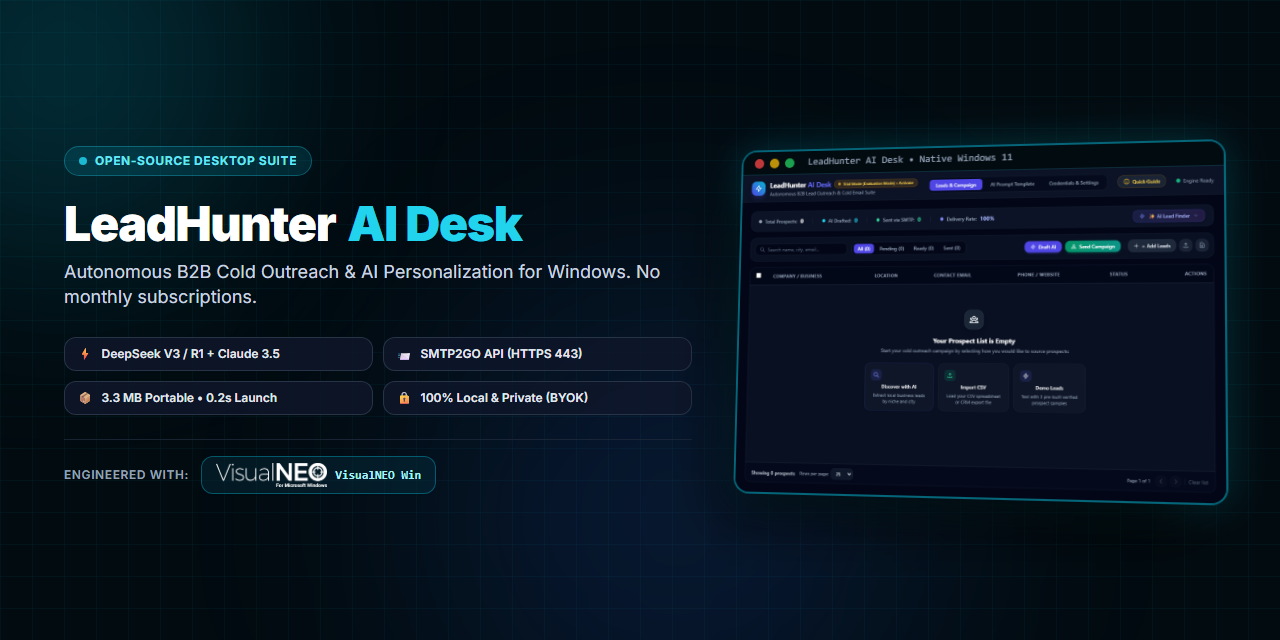Image resolution: width=1280 pixels, height=640 pixels.
Task: Click the green maximize dot on the app window
Action: 789,163
